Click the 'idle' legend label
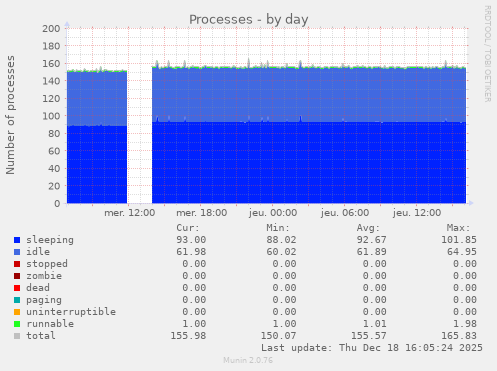 pyautogui.click(x=38, y=252)
